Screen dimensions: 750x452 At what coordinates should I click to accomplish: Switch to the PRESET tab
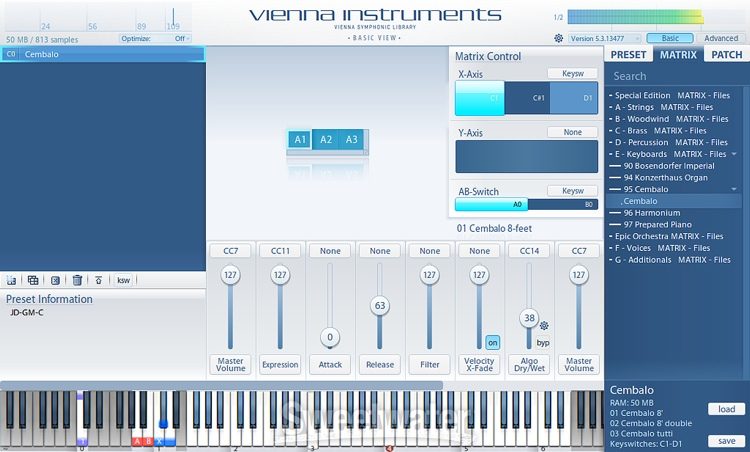[x=628, y=55]
